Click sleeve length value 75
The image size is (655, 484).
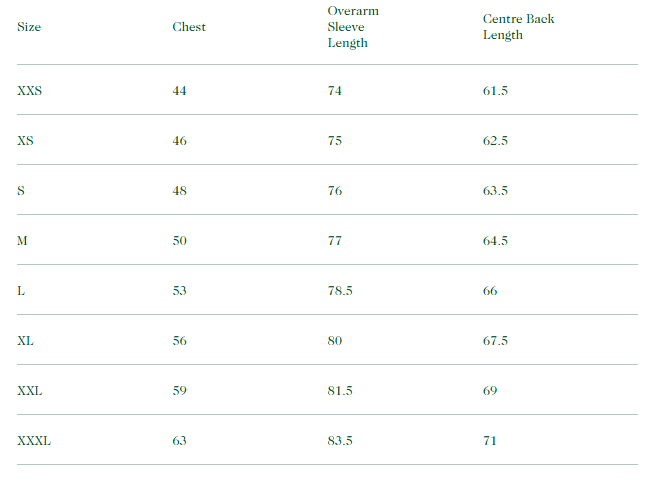335,141
